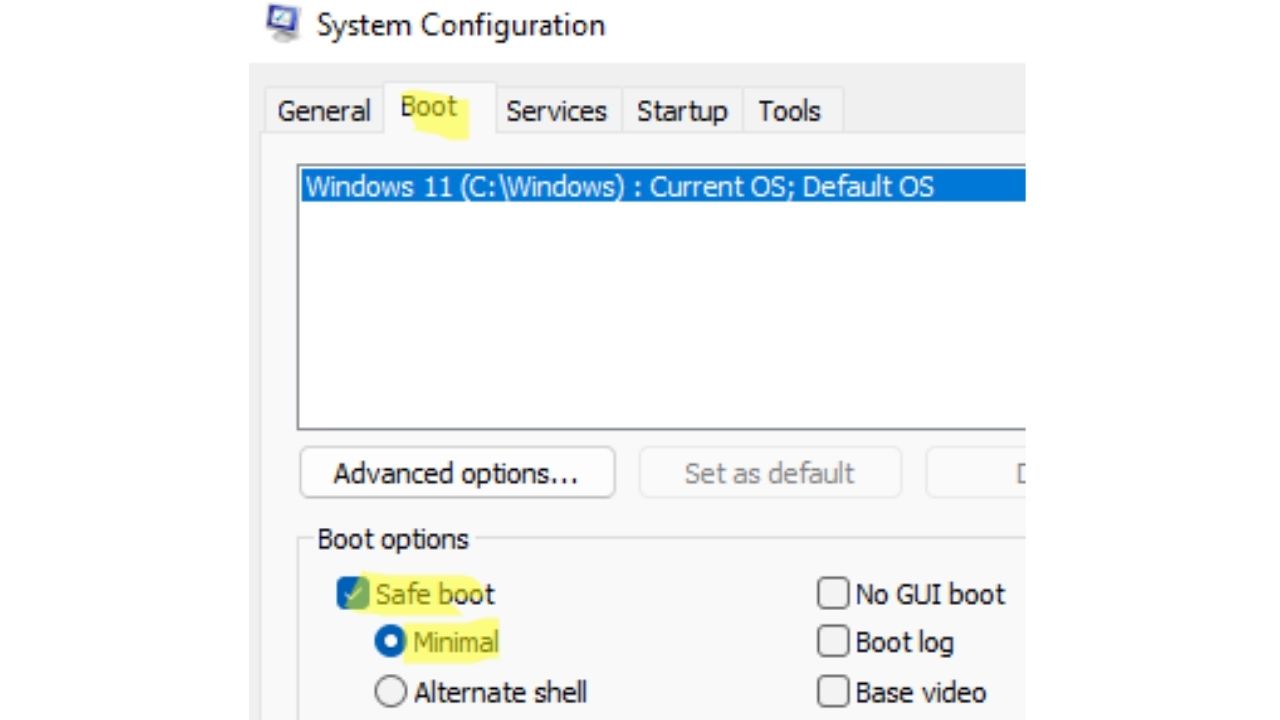This screenshot has width=1280, height=720.
Task: Open the Services tab
Action: click(556, 111)
